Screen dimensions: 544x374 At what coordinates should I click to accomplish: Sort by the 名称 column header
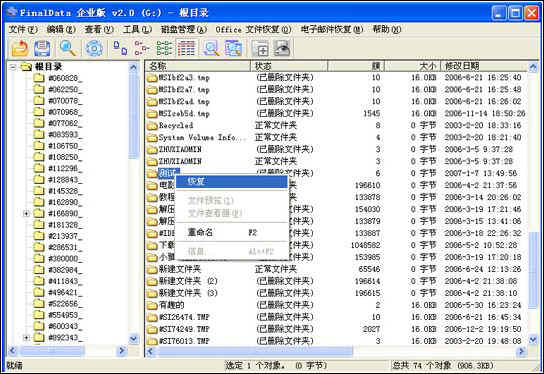(198, 66)
